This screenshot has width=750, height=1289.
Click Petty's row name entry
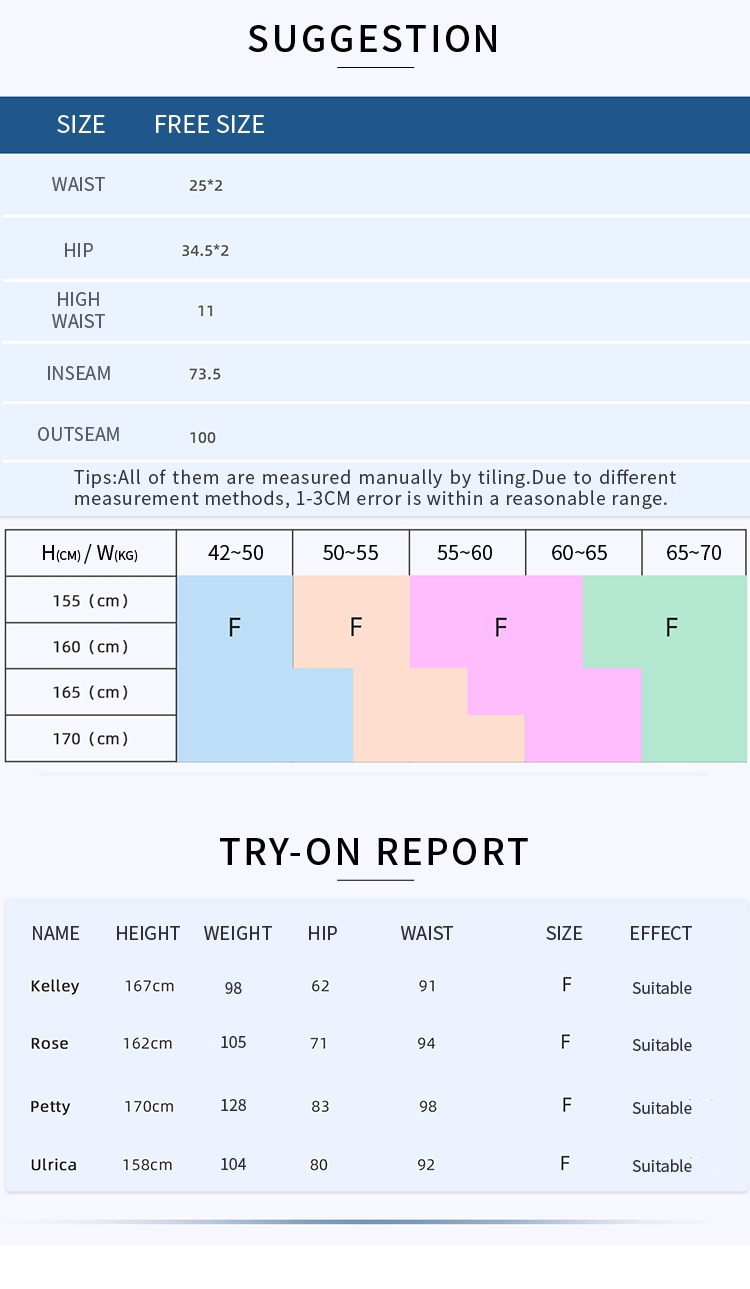(50, 1106)
